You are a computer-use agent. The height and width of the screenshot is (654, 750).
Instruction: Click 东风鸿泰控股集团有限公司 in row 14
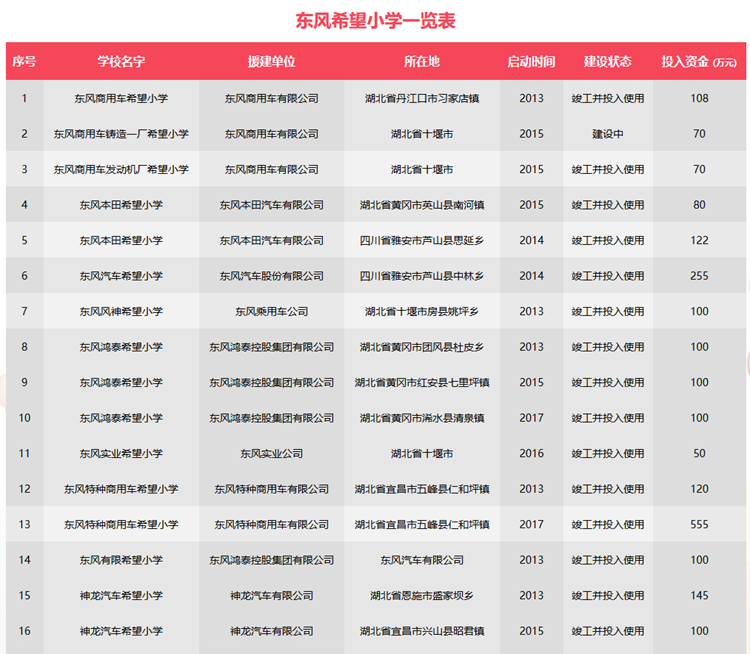(x=272, y=560)
